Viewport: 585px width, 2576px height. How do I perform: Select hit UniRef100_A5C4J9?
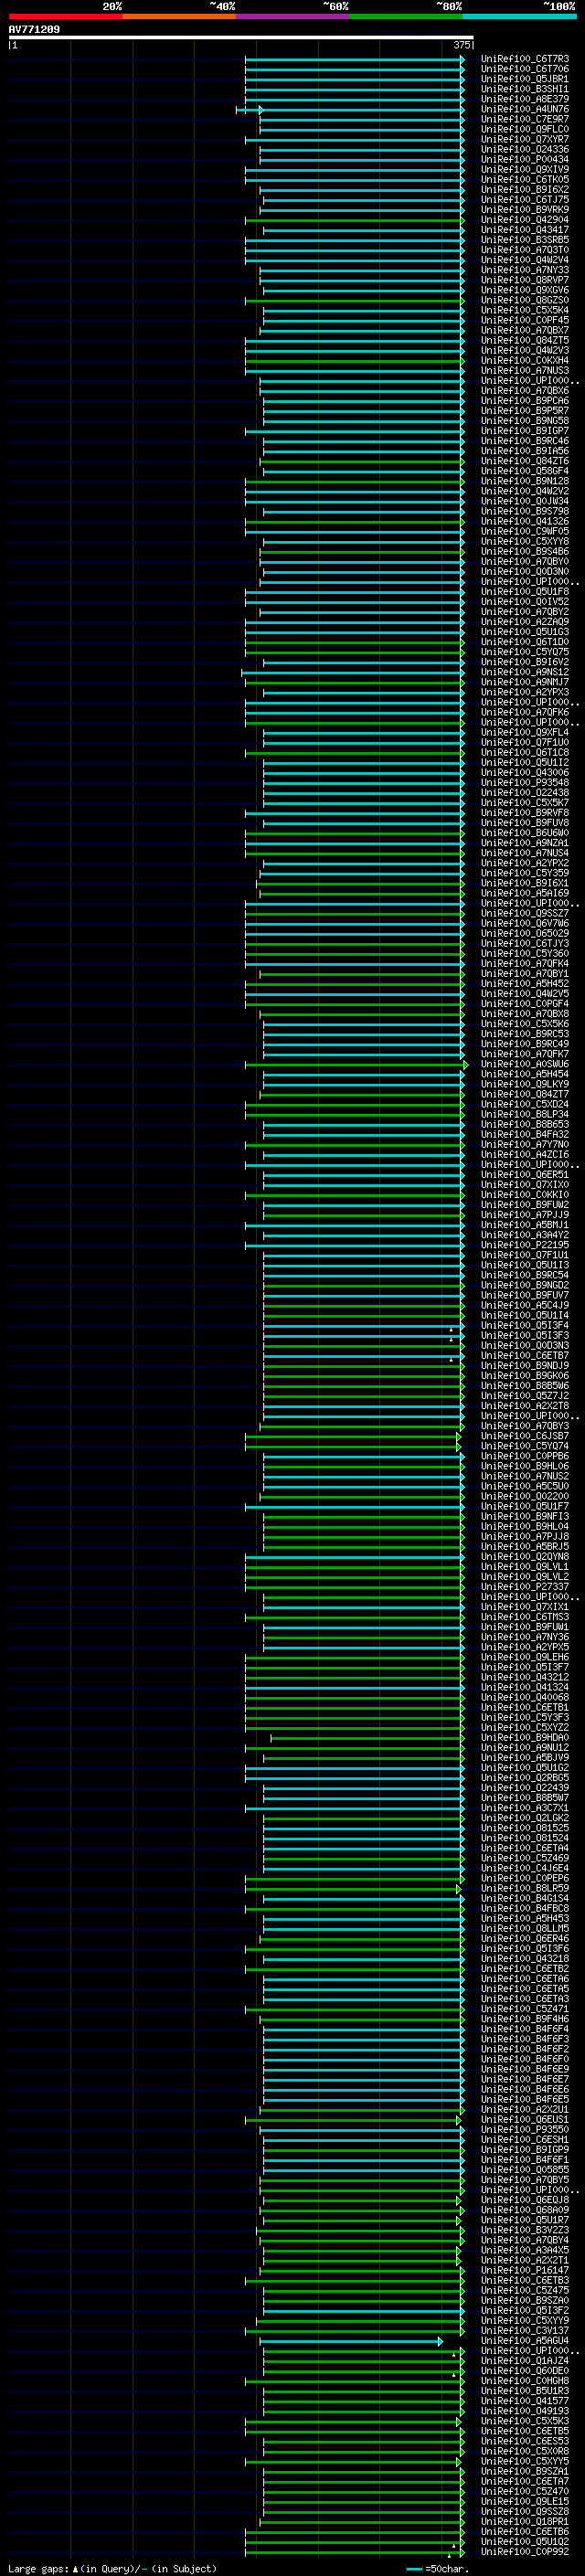(524, 1305)
